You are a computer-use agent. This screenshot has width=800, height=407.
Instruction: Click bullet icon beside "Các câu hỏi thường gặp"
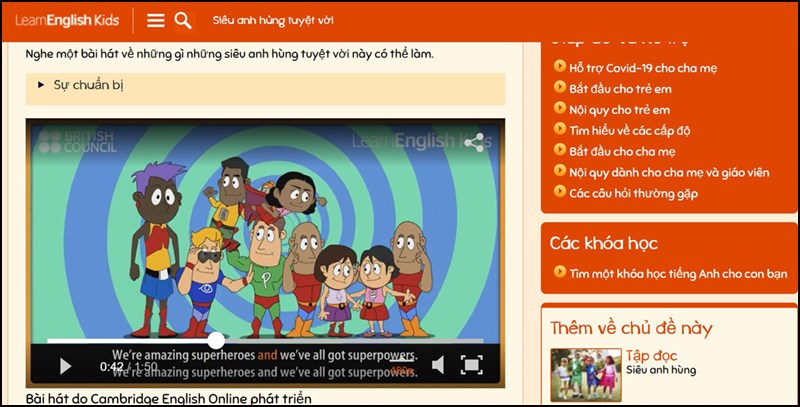[x=560, y=191]
